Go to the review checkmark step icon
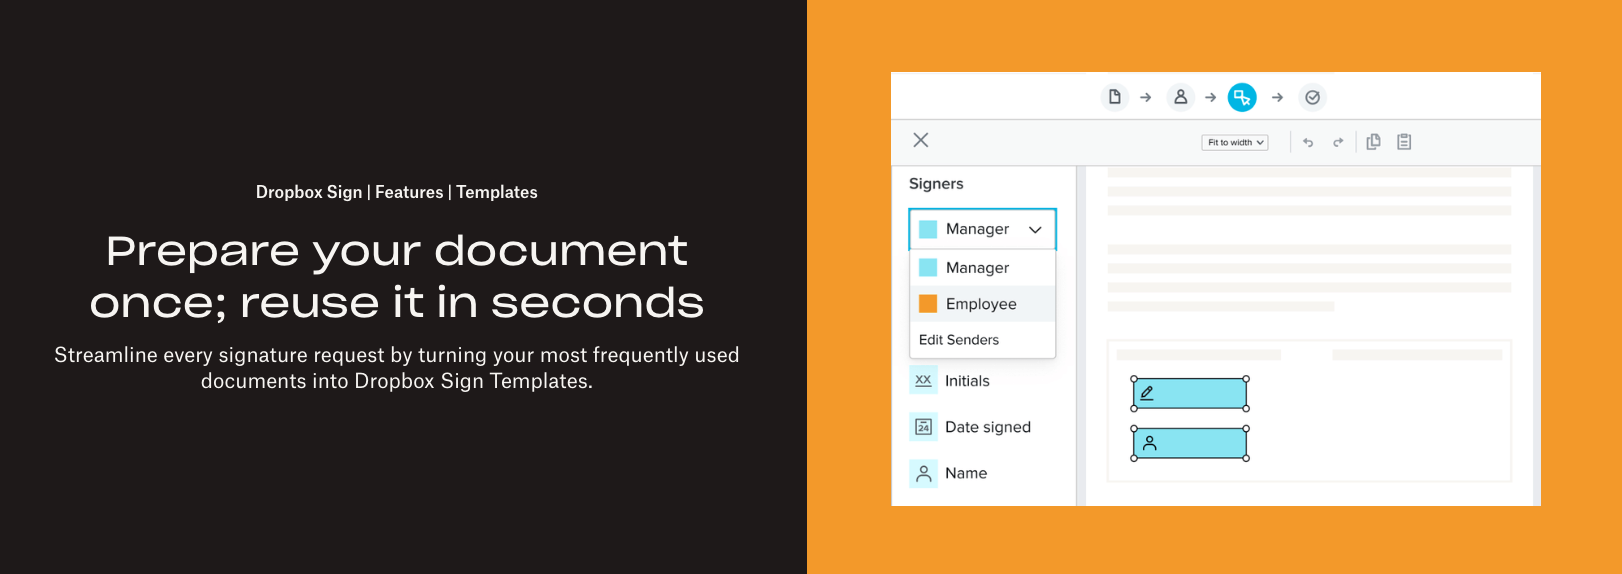 1312,97
